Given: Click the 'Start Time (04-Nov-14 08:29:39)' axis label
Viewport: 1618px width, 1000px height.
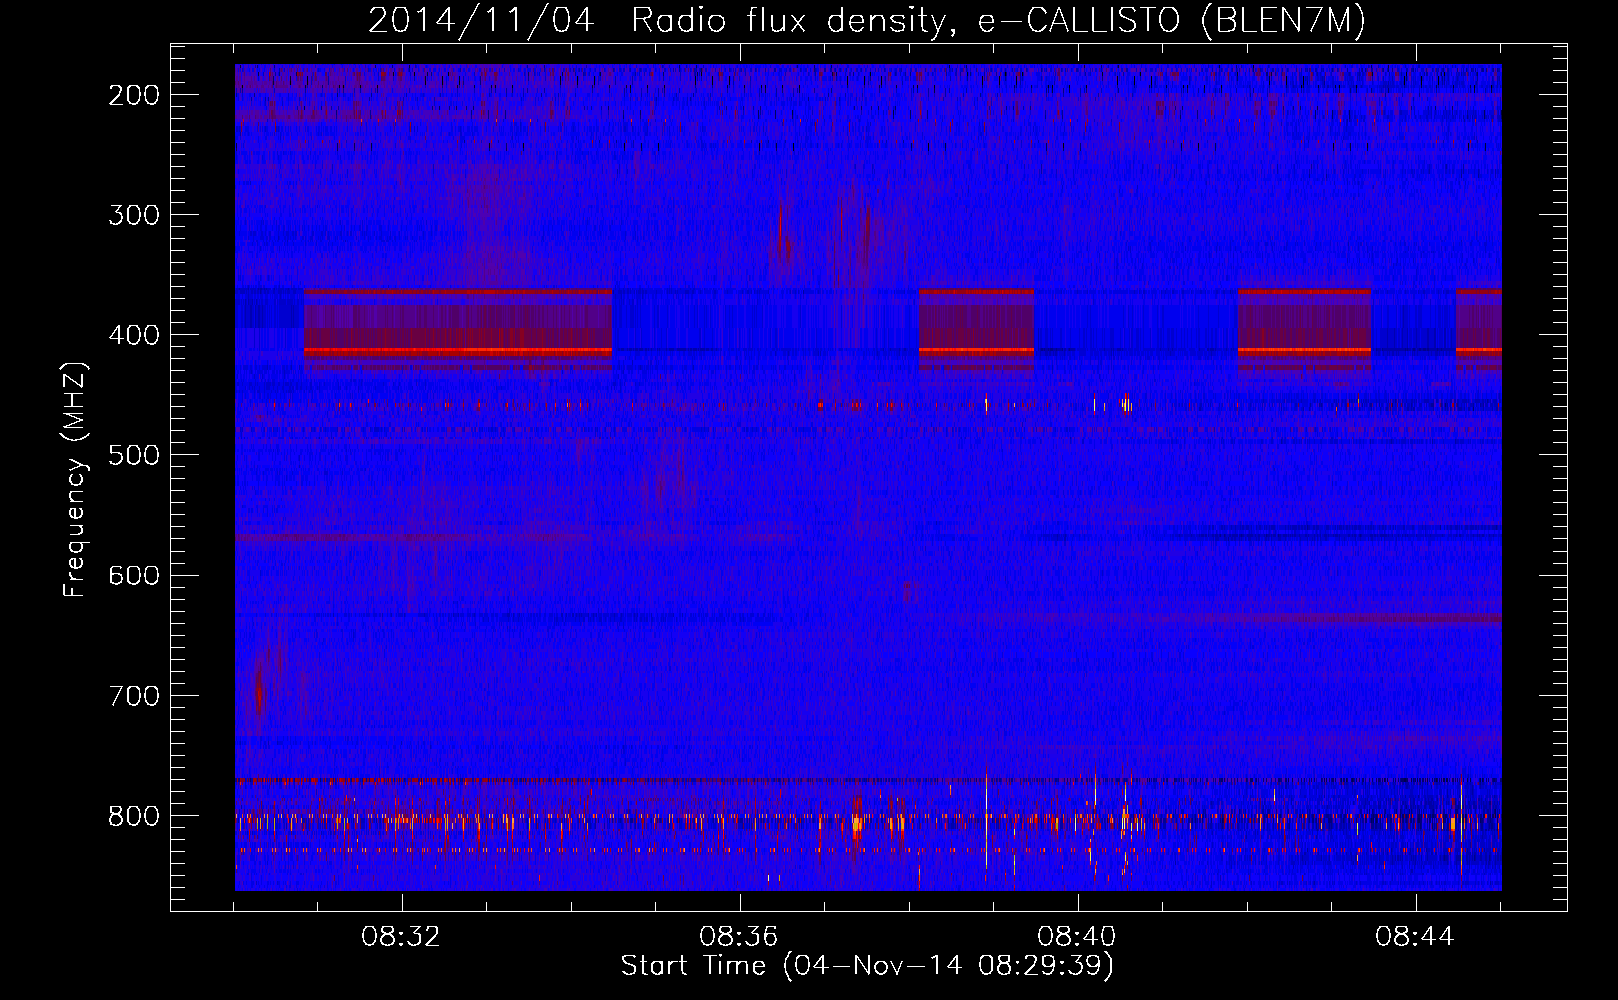Looking at the screenshot, I should (x=867, y=966).
